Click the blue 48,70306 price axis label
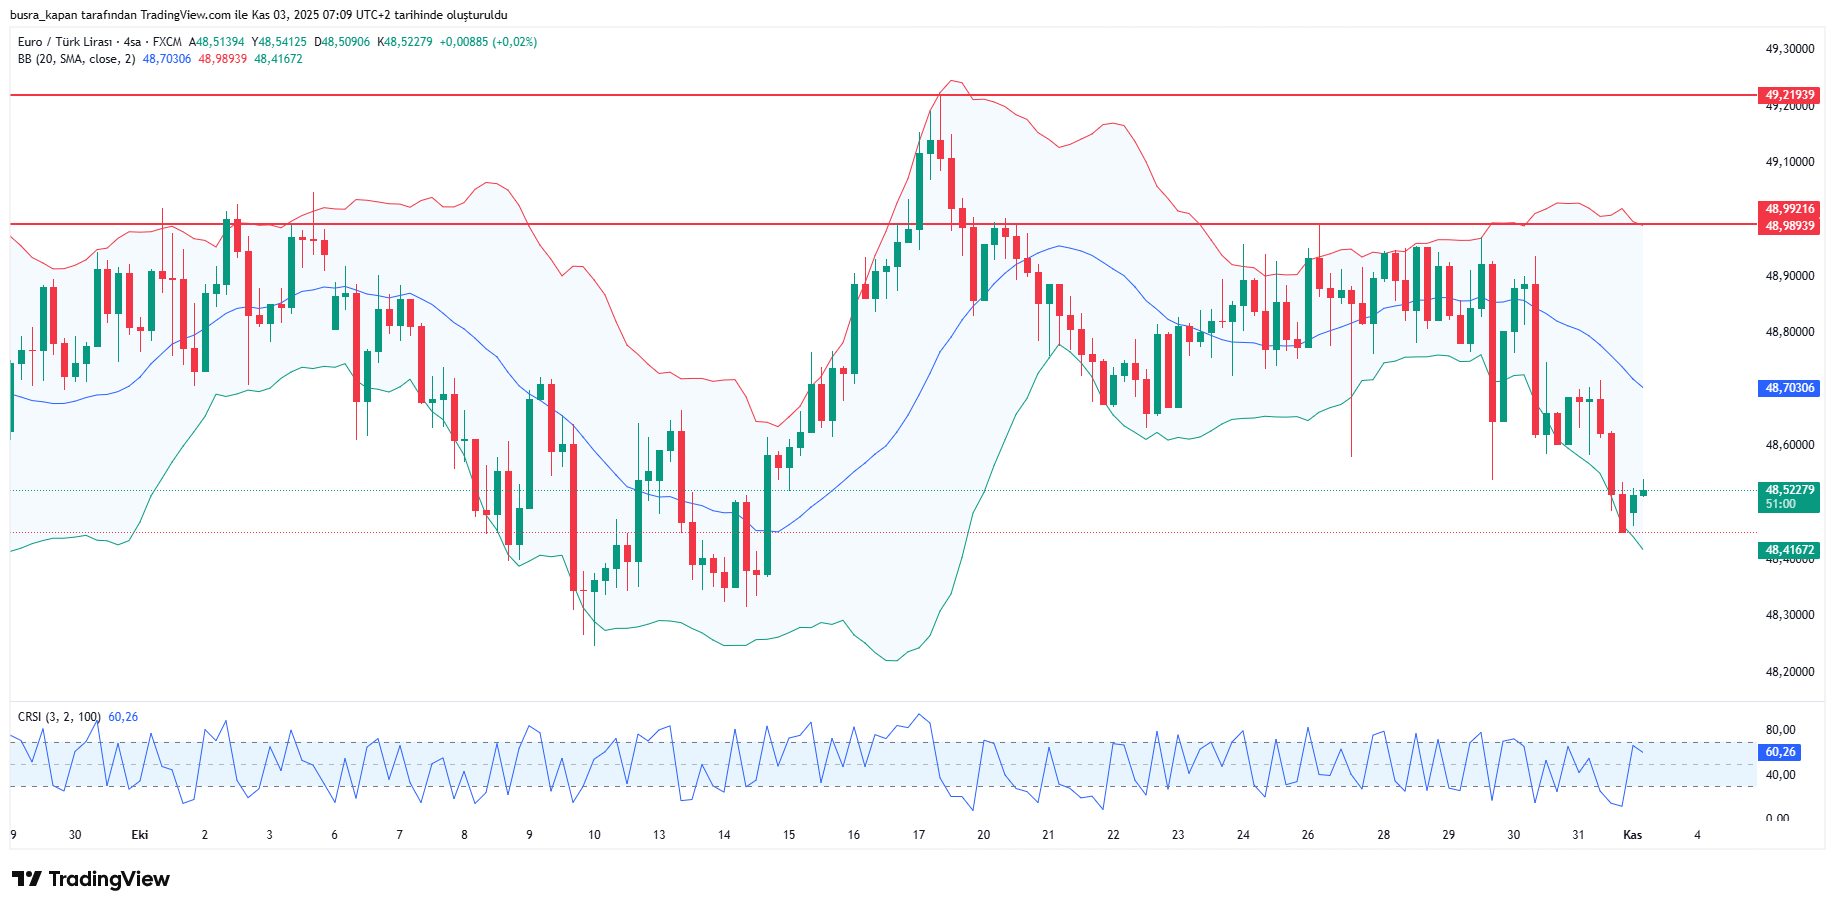The width and height of the screenshot is (1835, 909). tap(1788, 388)
